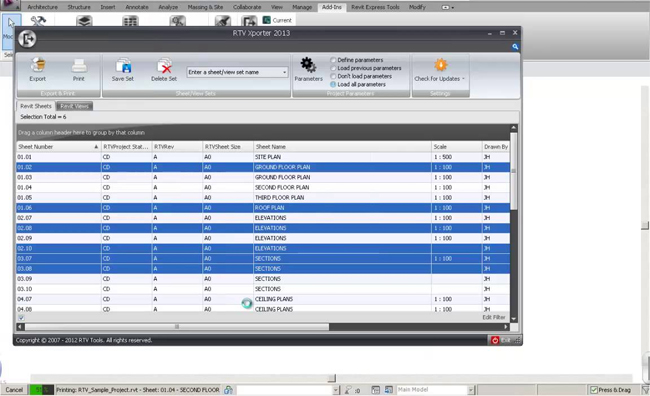Click the grid scroll down arrow

coord(514,318)
